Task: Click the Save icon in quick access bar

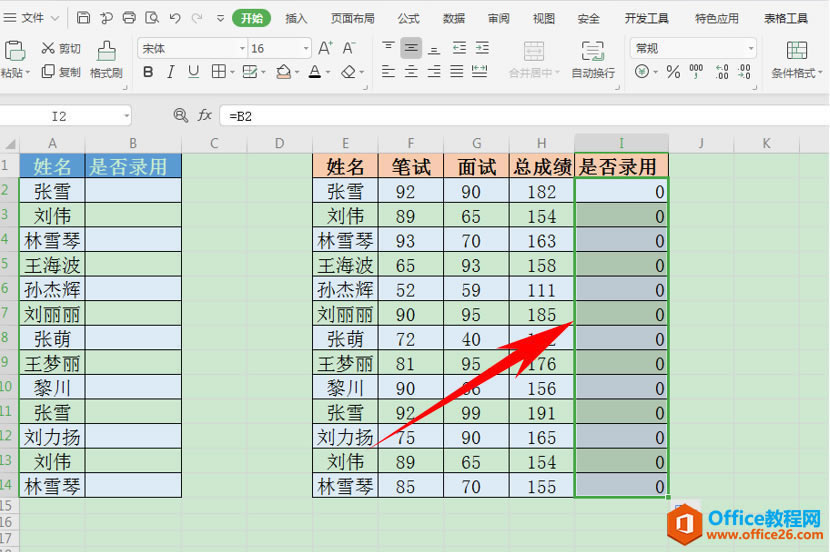Action: 84,17
